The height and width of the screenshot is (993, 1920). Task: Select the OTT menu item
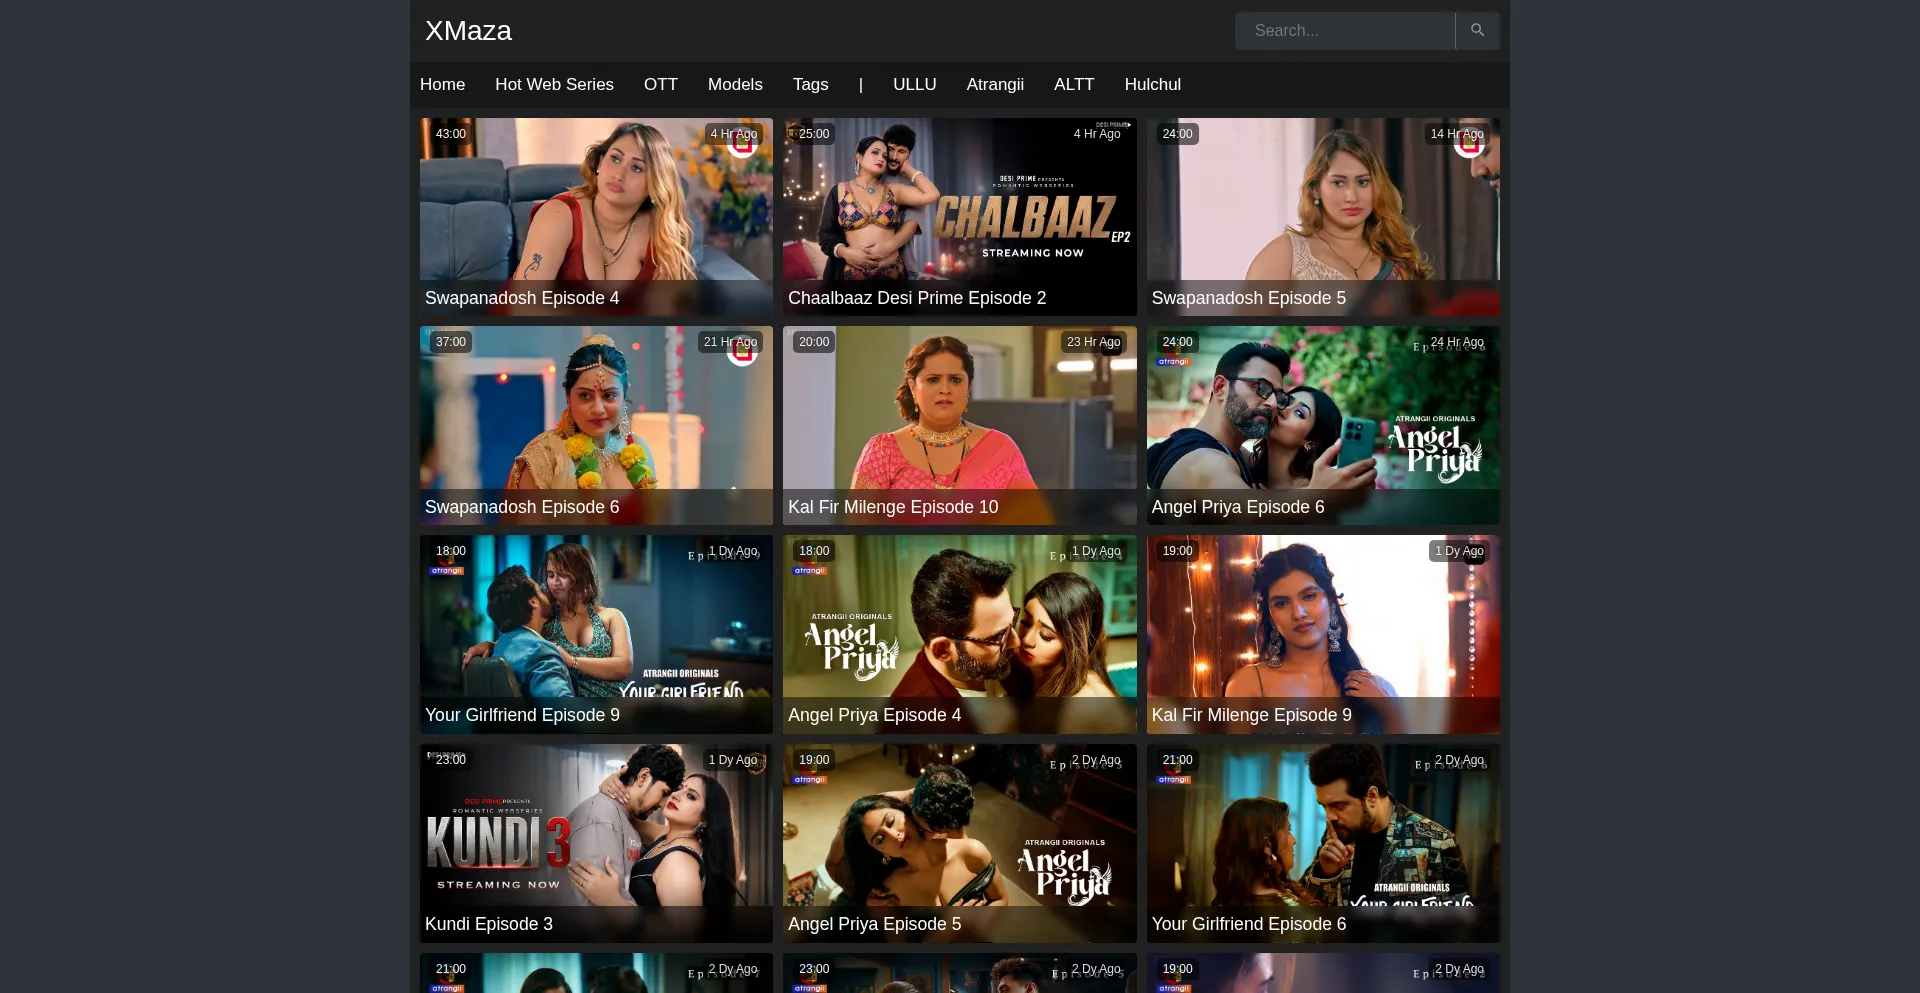pyautogui.click(x=661, y=85)
